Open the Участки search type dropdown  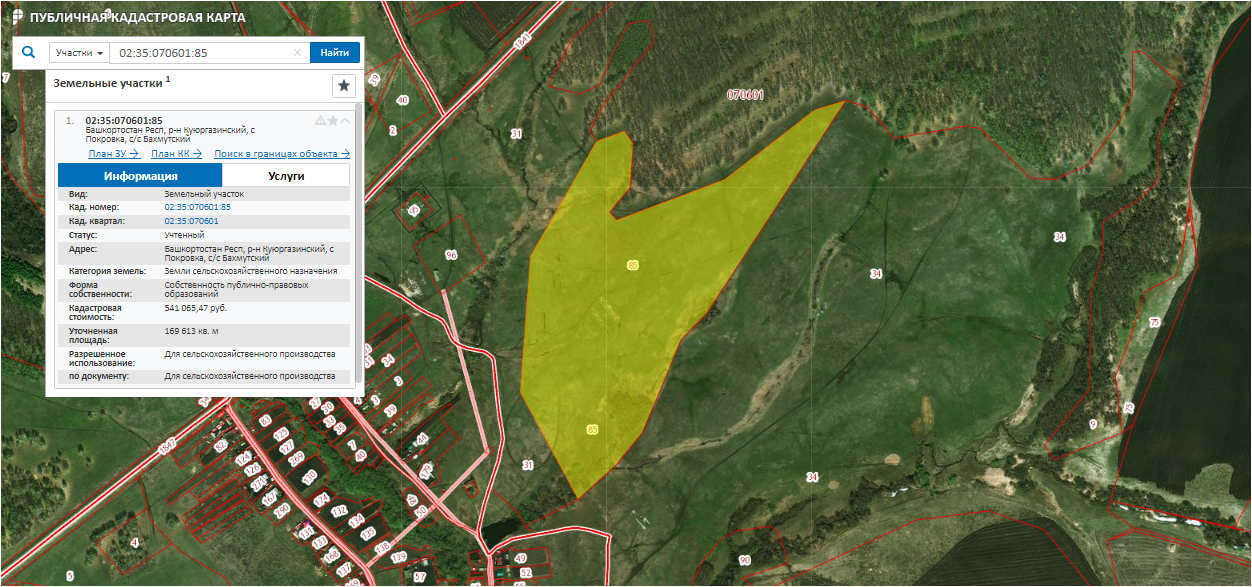[x=80, y=53]
